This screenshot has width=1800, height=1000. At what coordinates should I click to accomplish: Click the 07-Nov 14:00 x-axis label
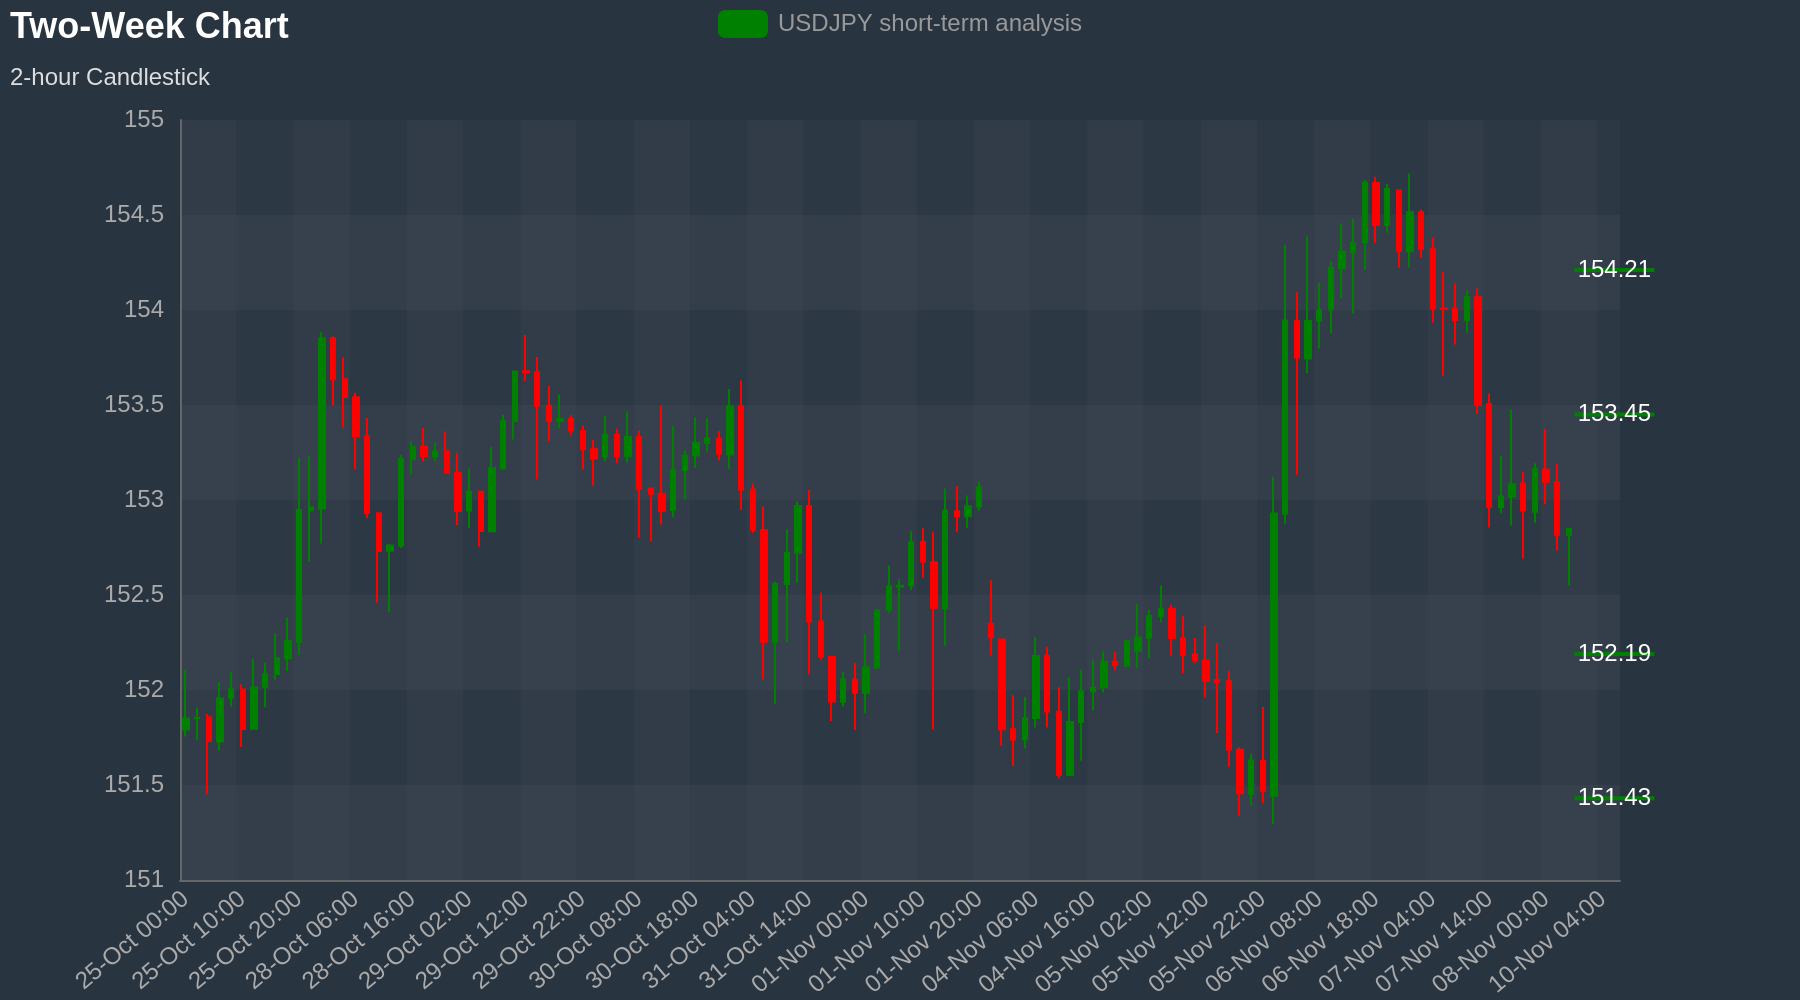click(x=1435, y=941)
